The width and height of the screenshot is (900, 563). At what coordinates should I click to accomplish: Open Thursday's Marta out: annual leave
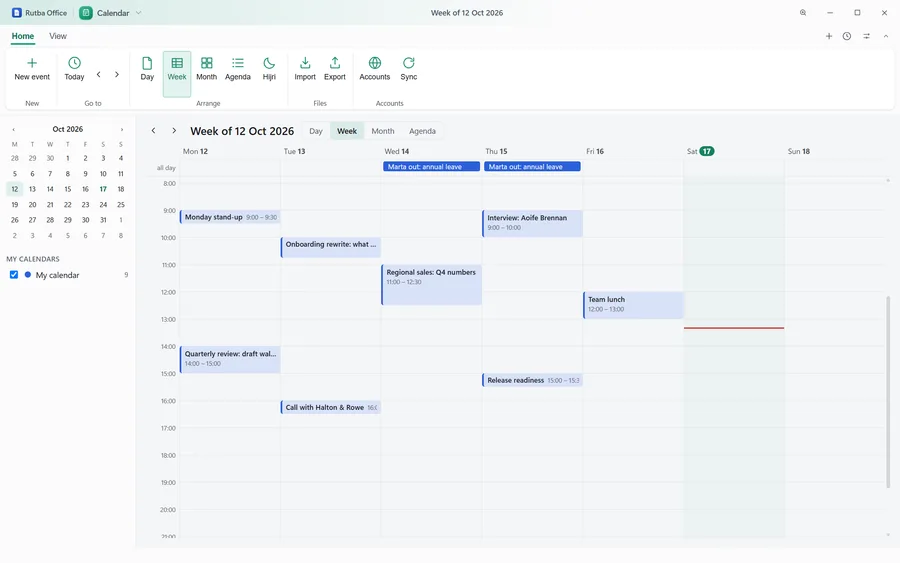tap(532, 166)
